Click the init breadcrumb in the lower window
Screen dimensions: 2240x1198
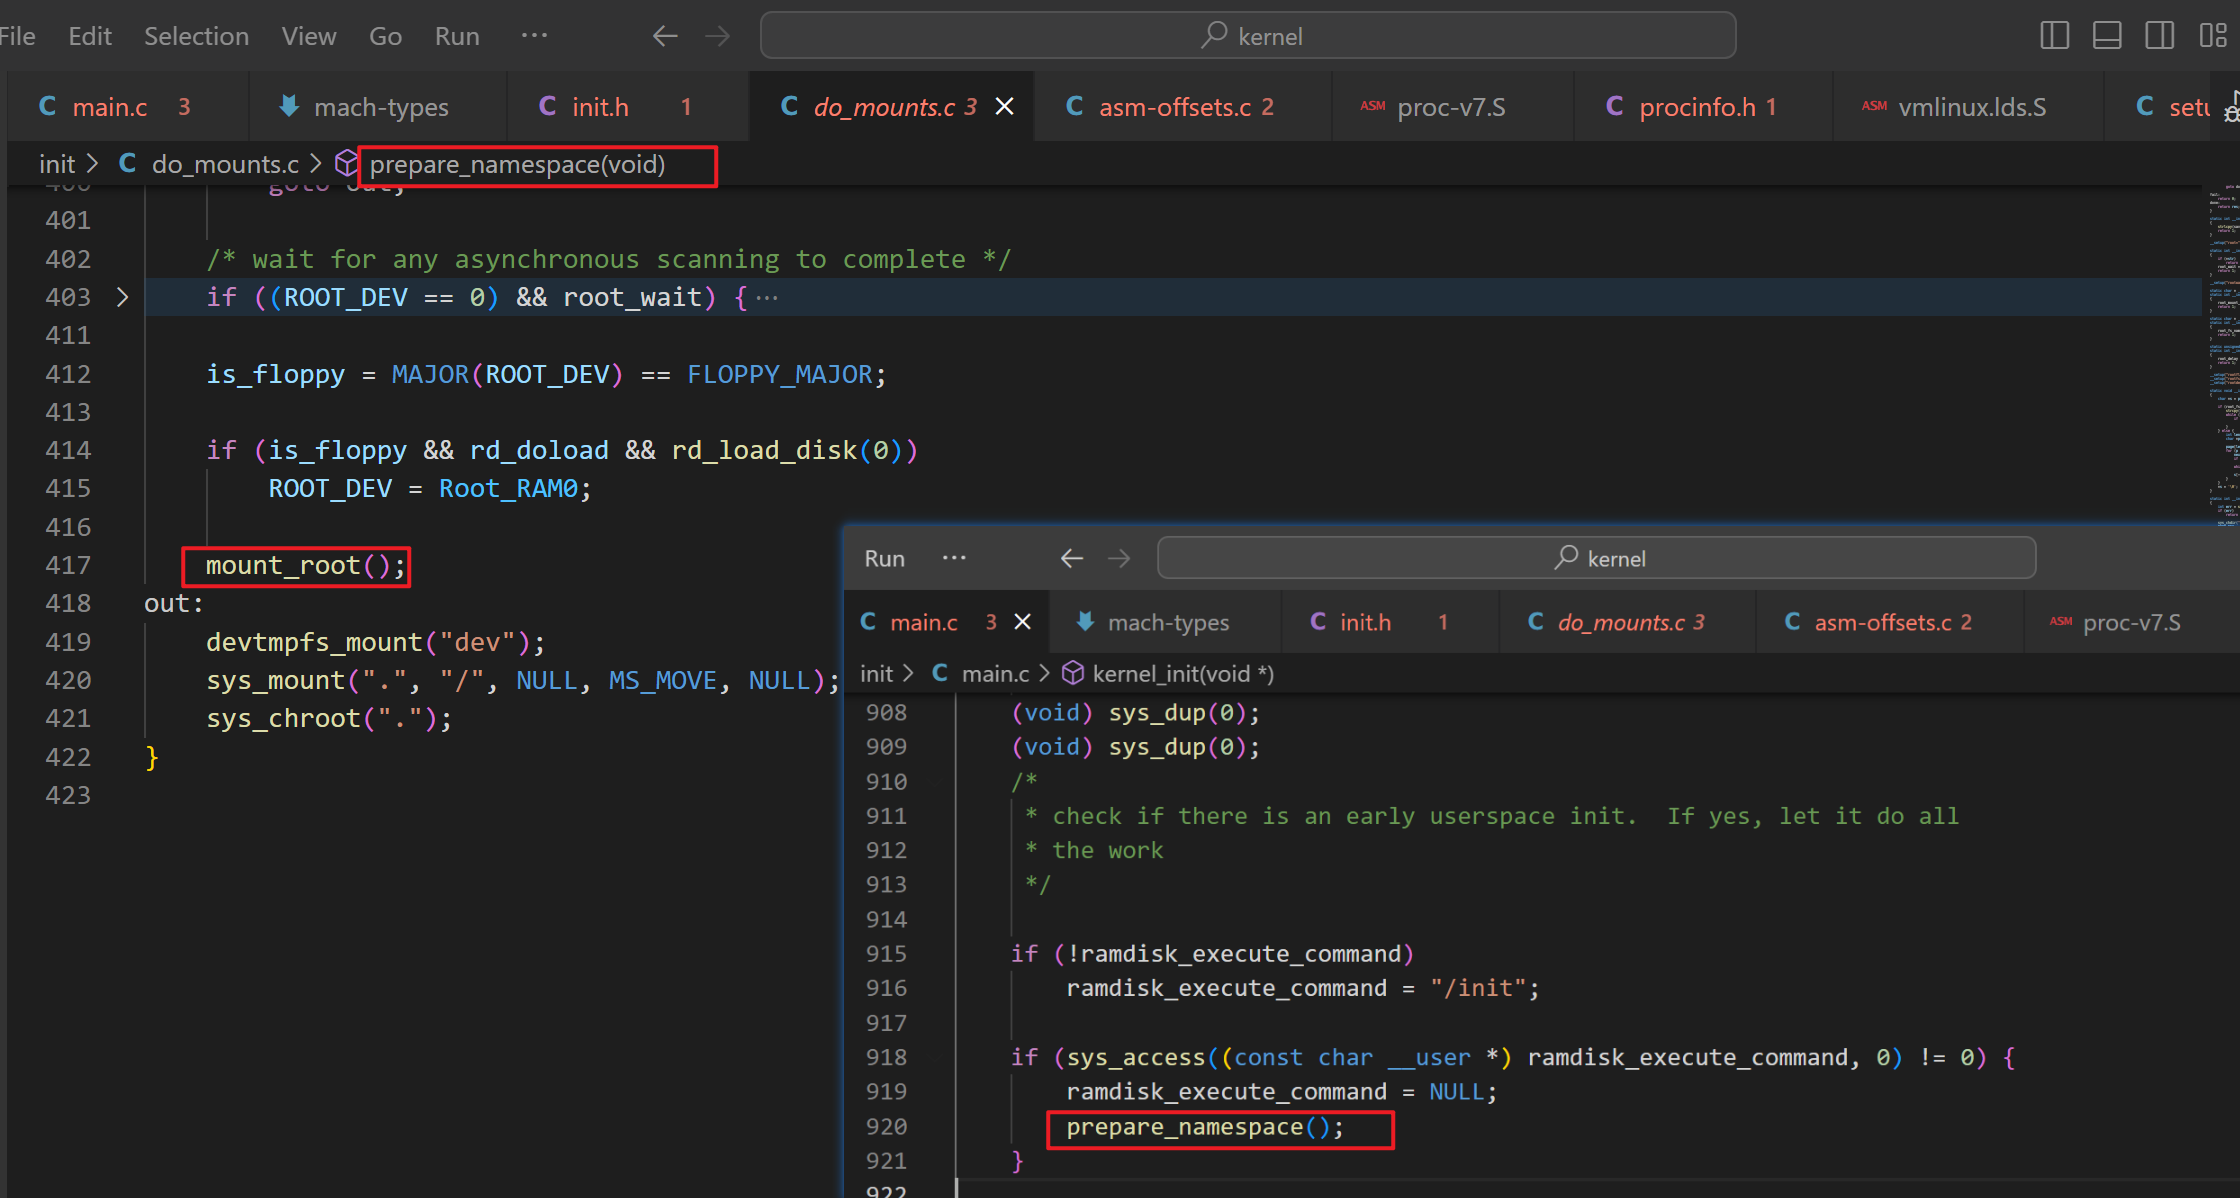[876, 674]
